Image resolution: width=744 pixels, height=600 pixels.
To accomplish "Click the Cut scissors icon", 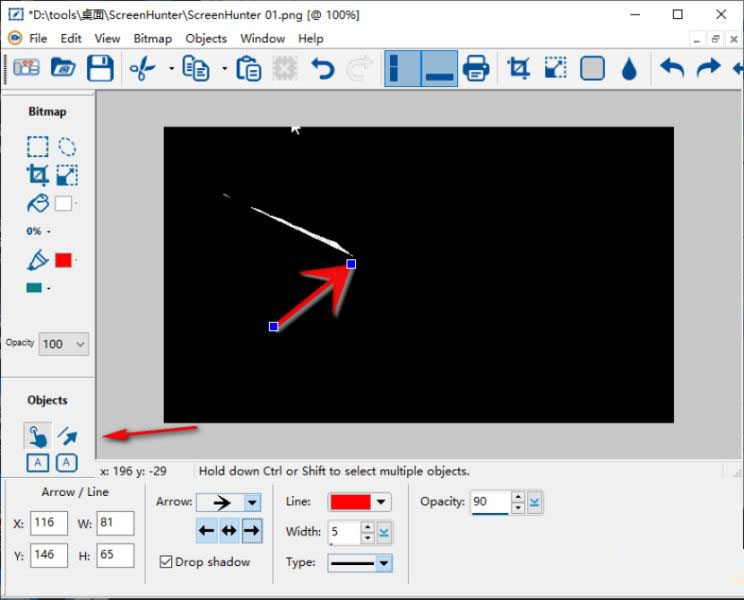I will point(143,68).
